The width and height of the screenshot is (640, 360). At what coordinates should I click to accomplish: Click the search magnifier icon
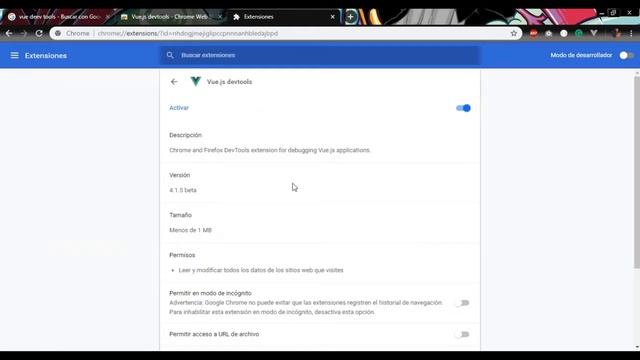(170, 55)
